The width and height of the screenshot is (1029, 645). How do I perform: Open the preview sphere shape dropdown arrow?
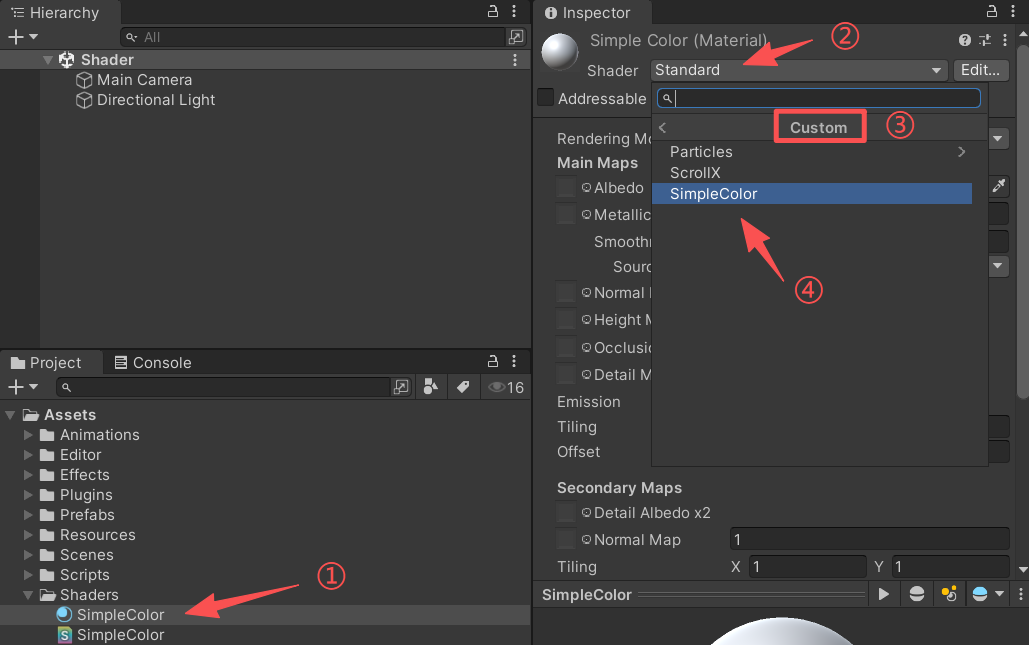coord(998,593)
